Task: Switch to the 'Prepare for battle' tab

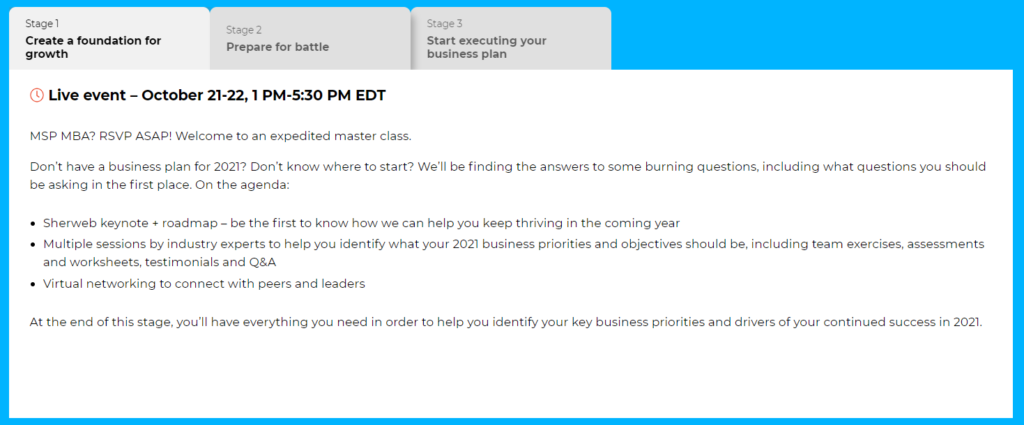Action: pyautogui.click(x=310, y=39)
